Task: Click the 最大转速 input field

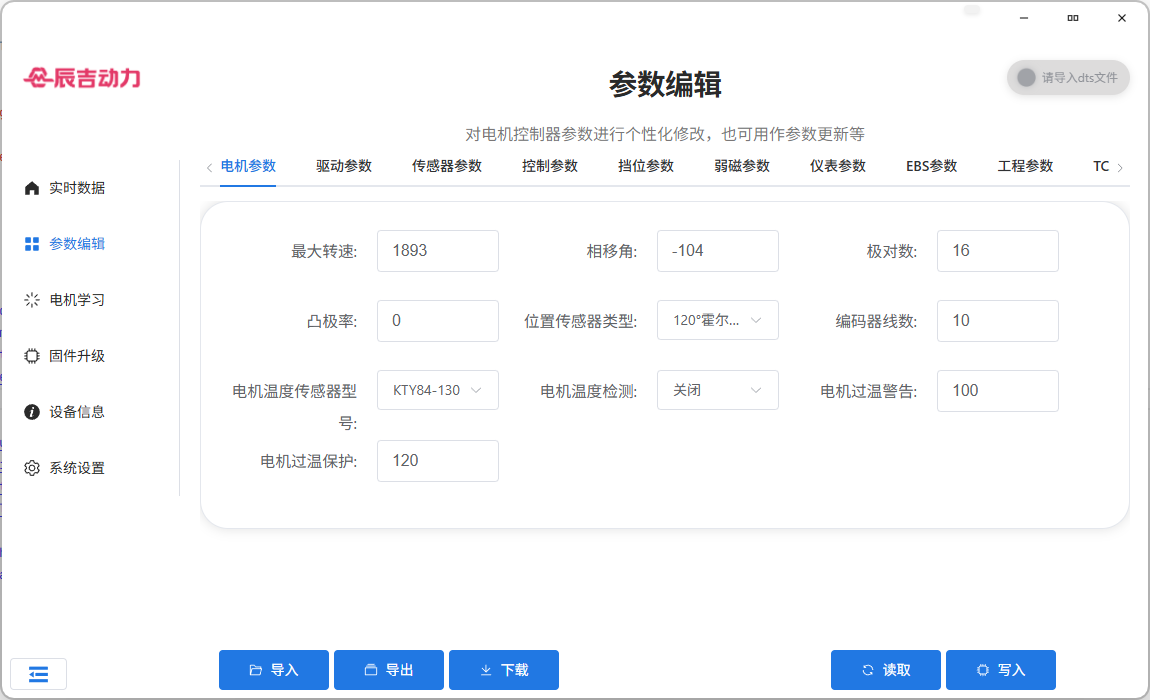Action: (x=437, y=251)
